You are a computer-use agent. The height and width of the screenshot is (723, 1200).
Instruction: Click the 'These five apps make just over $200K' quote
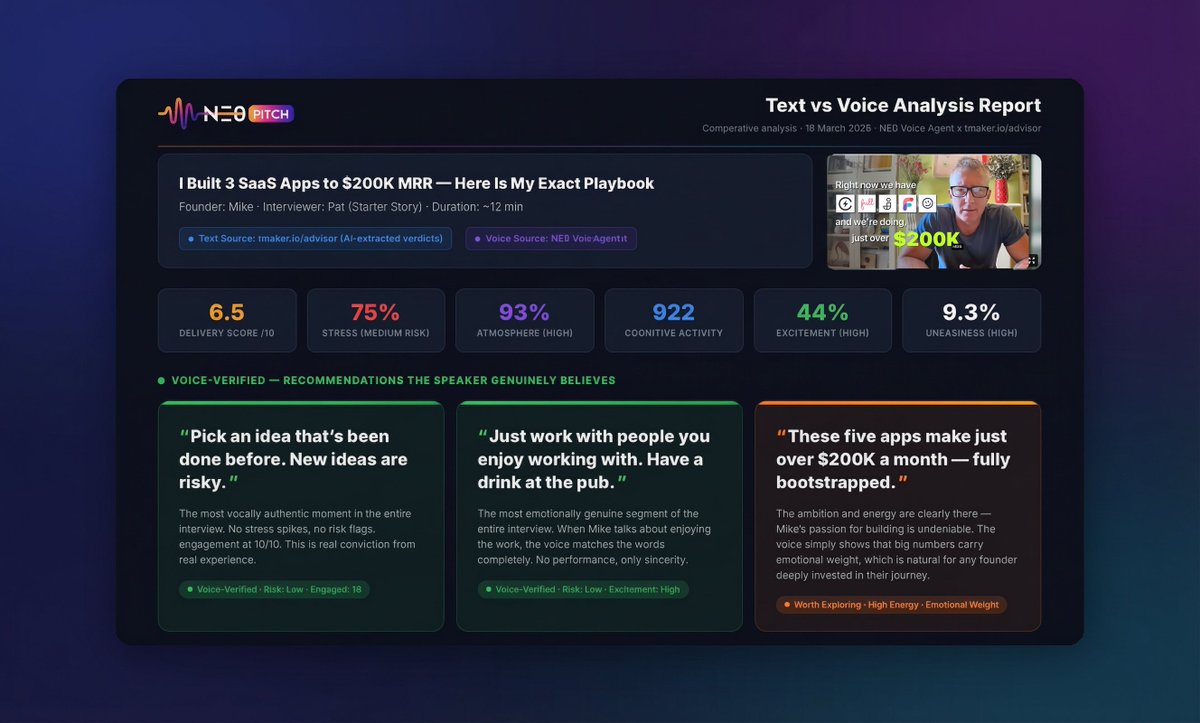coord(893,459)
